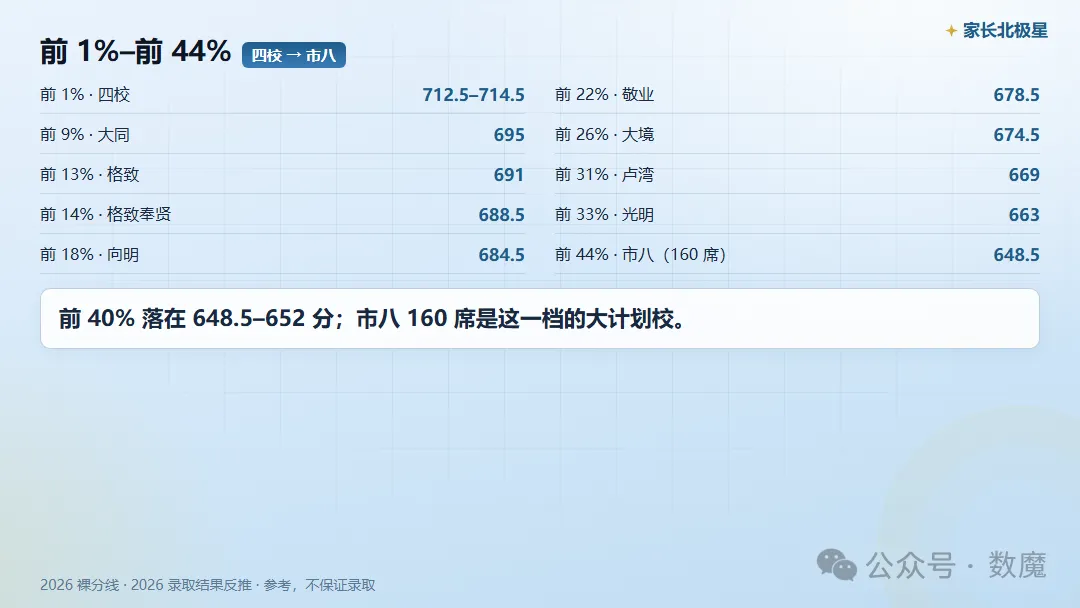Click the score 648.5 in the 市八 row
The height and width of the screenshot is (608, 1080).
[1016, 254]
